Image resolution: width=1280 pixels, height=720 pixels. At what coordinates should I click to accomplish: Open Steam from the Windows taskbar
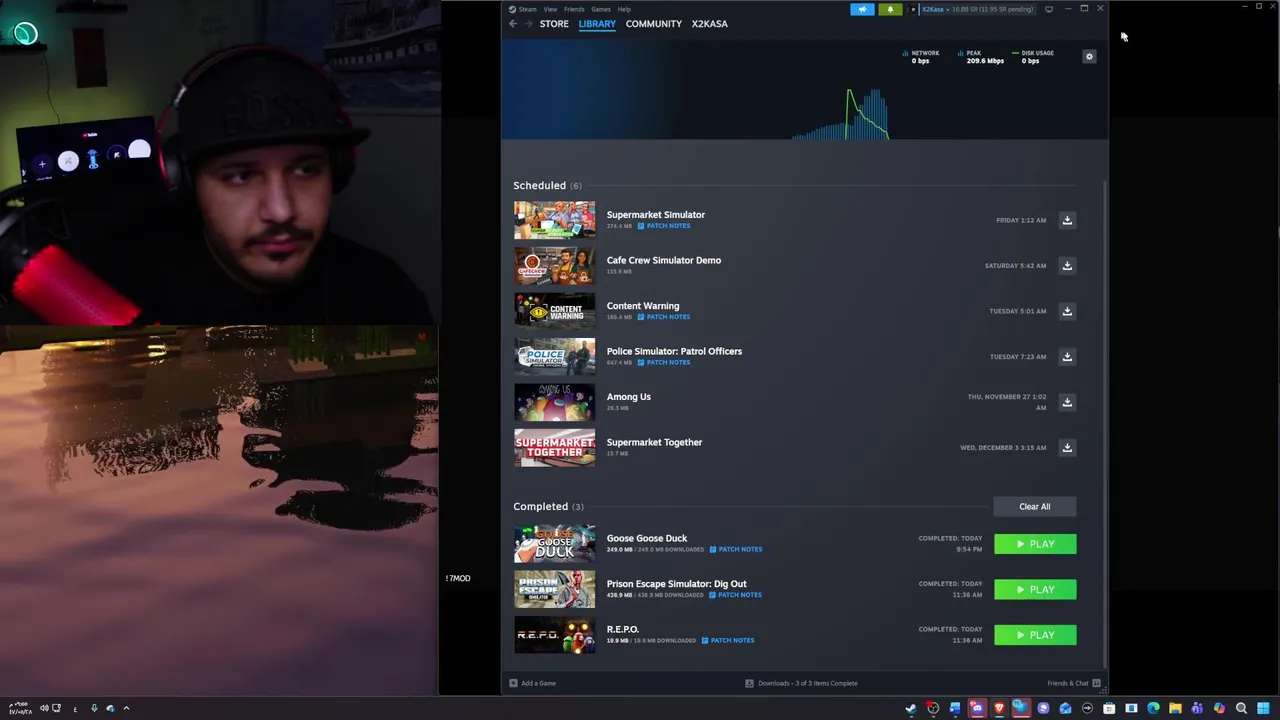click(911, 708)
